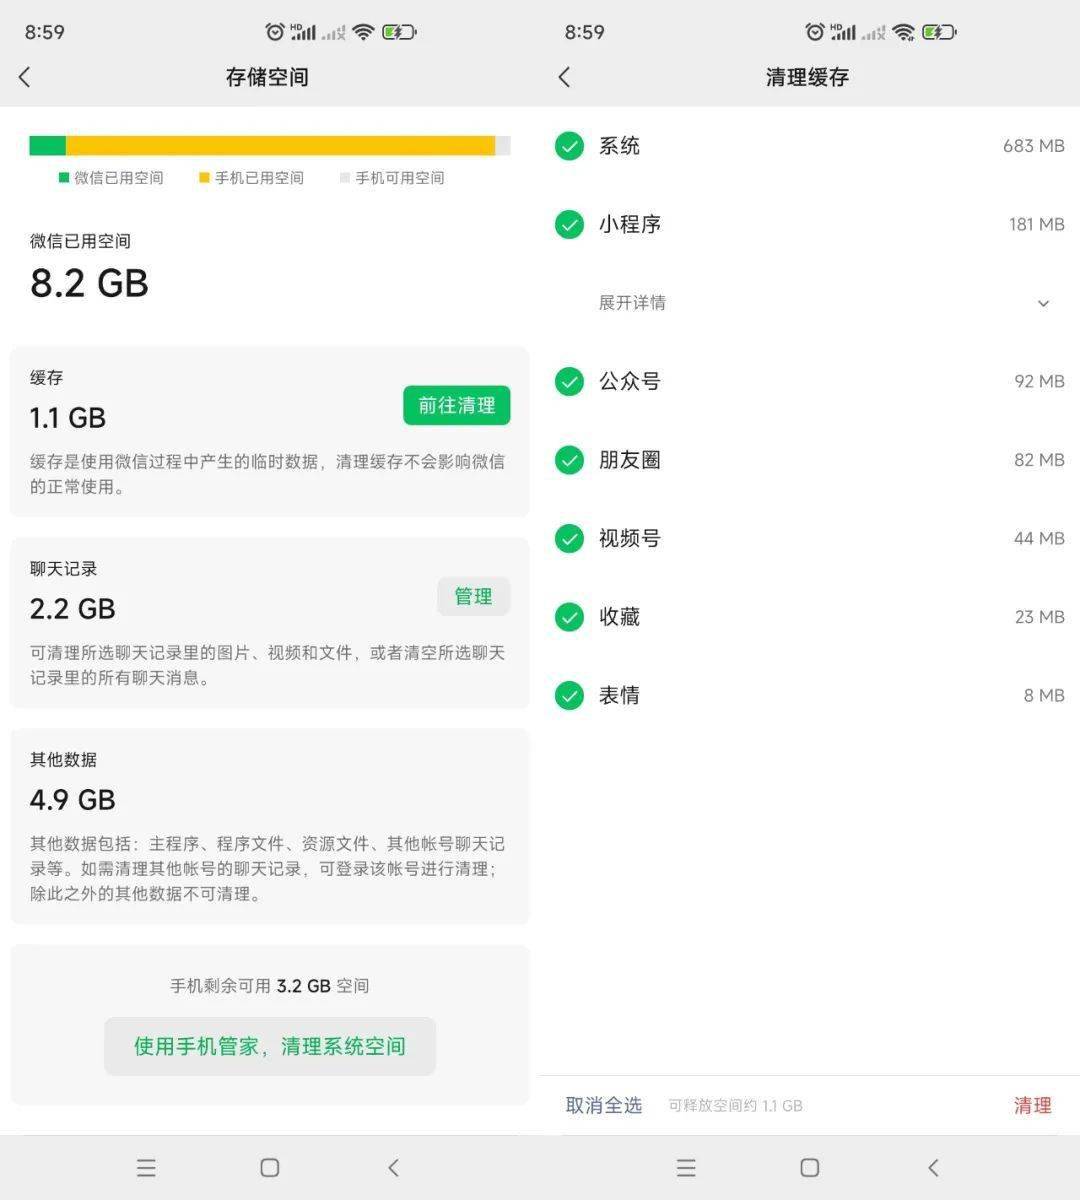
Task: Open recent apps menu on 清理缓存 screen
Action: [x=686, y=1167]
